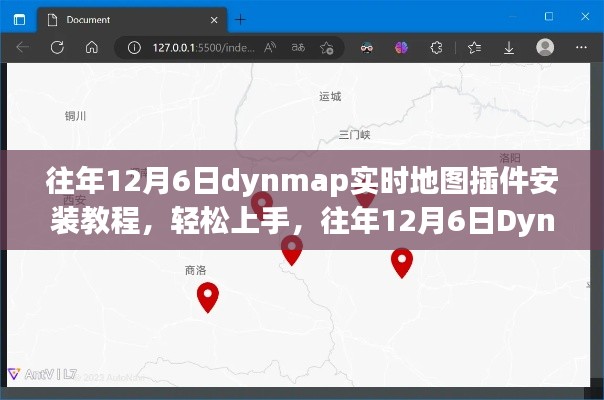View site information icon in address bar

pyautogui.click(x=132, y=47)
